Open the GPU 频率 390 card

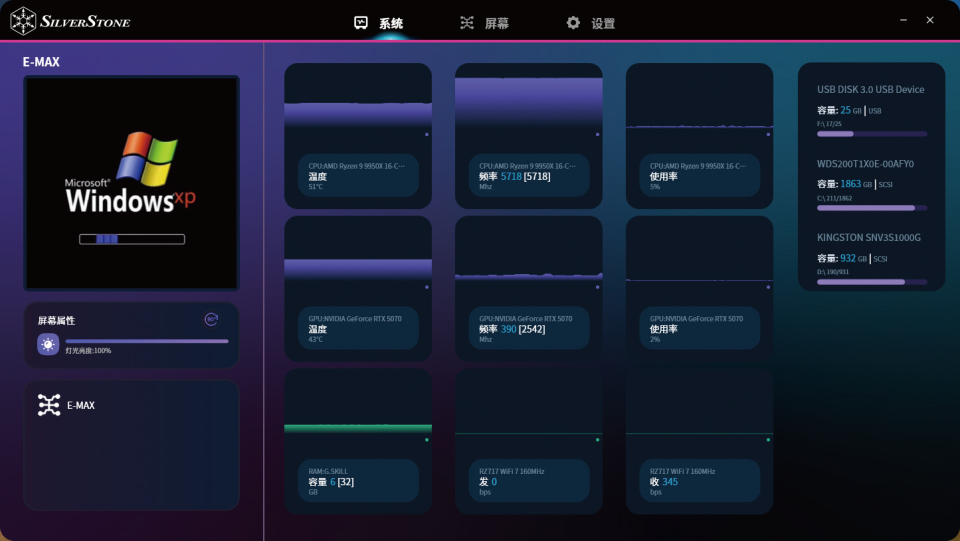(528, 288)
